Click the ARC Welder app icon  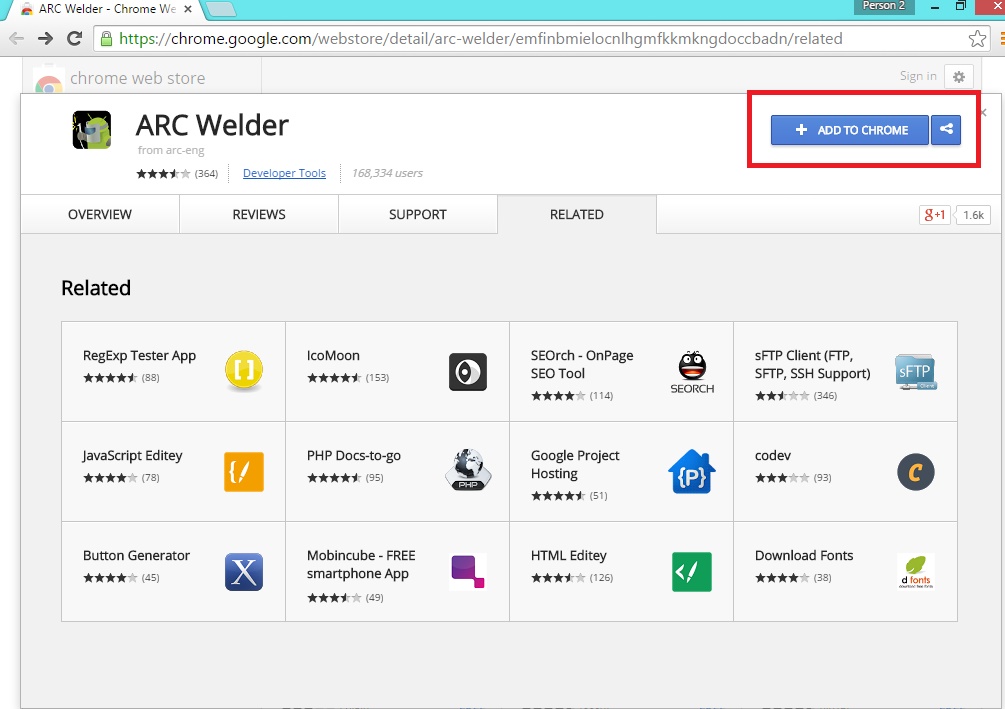[92, 129]
